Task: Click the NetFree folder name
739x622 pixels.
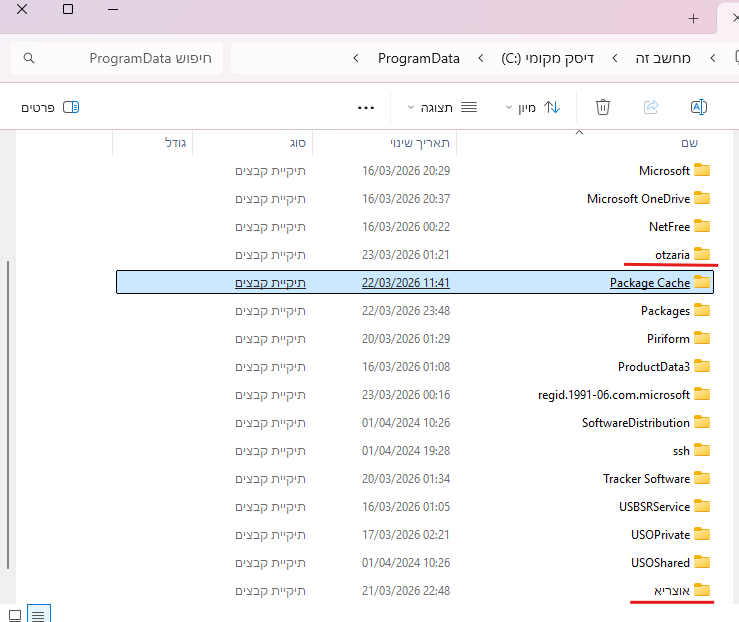Action: pyautogui.click(x=669, y=227)
